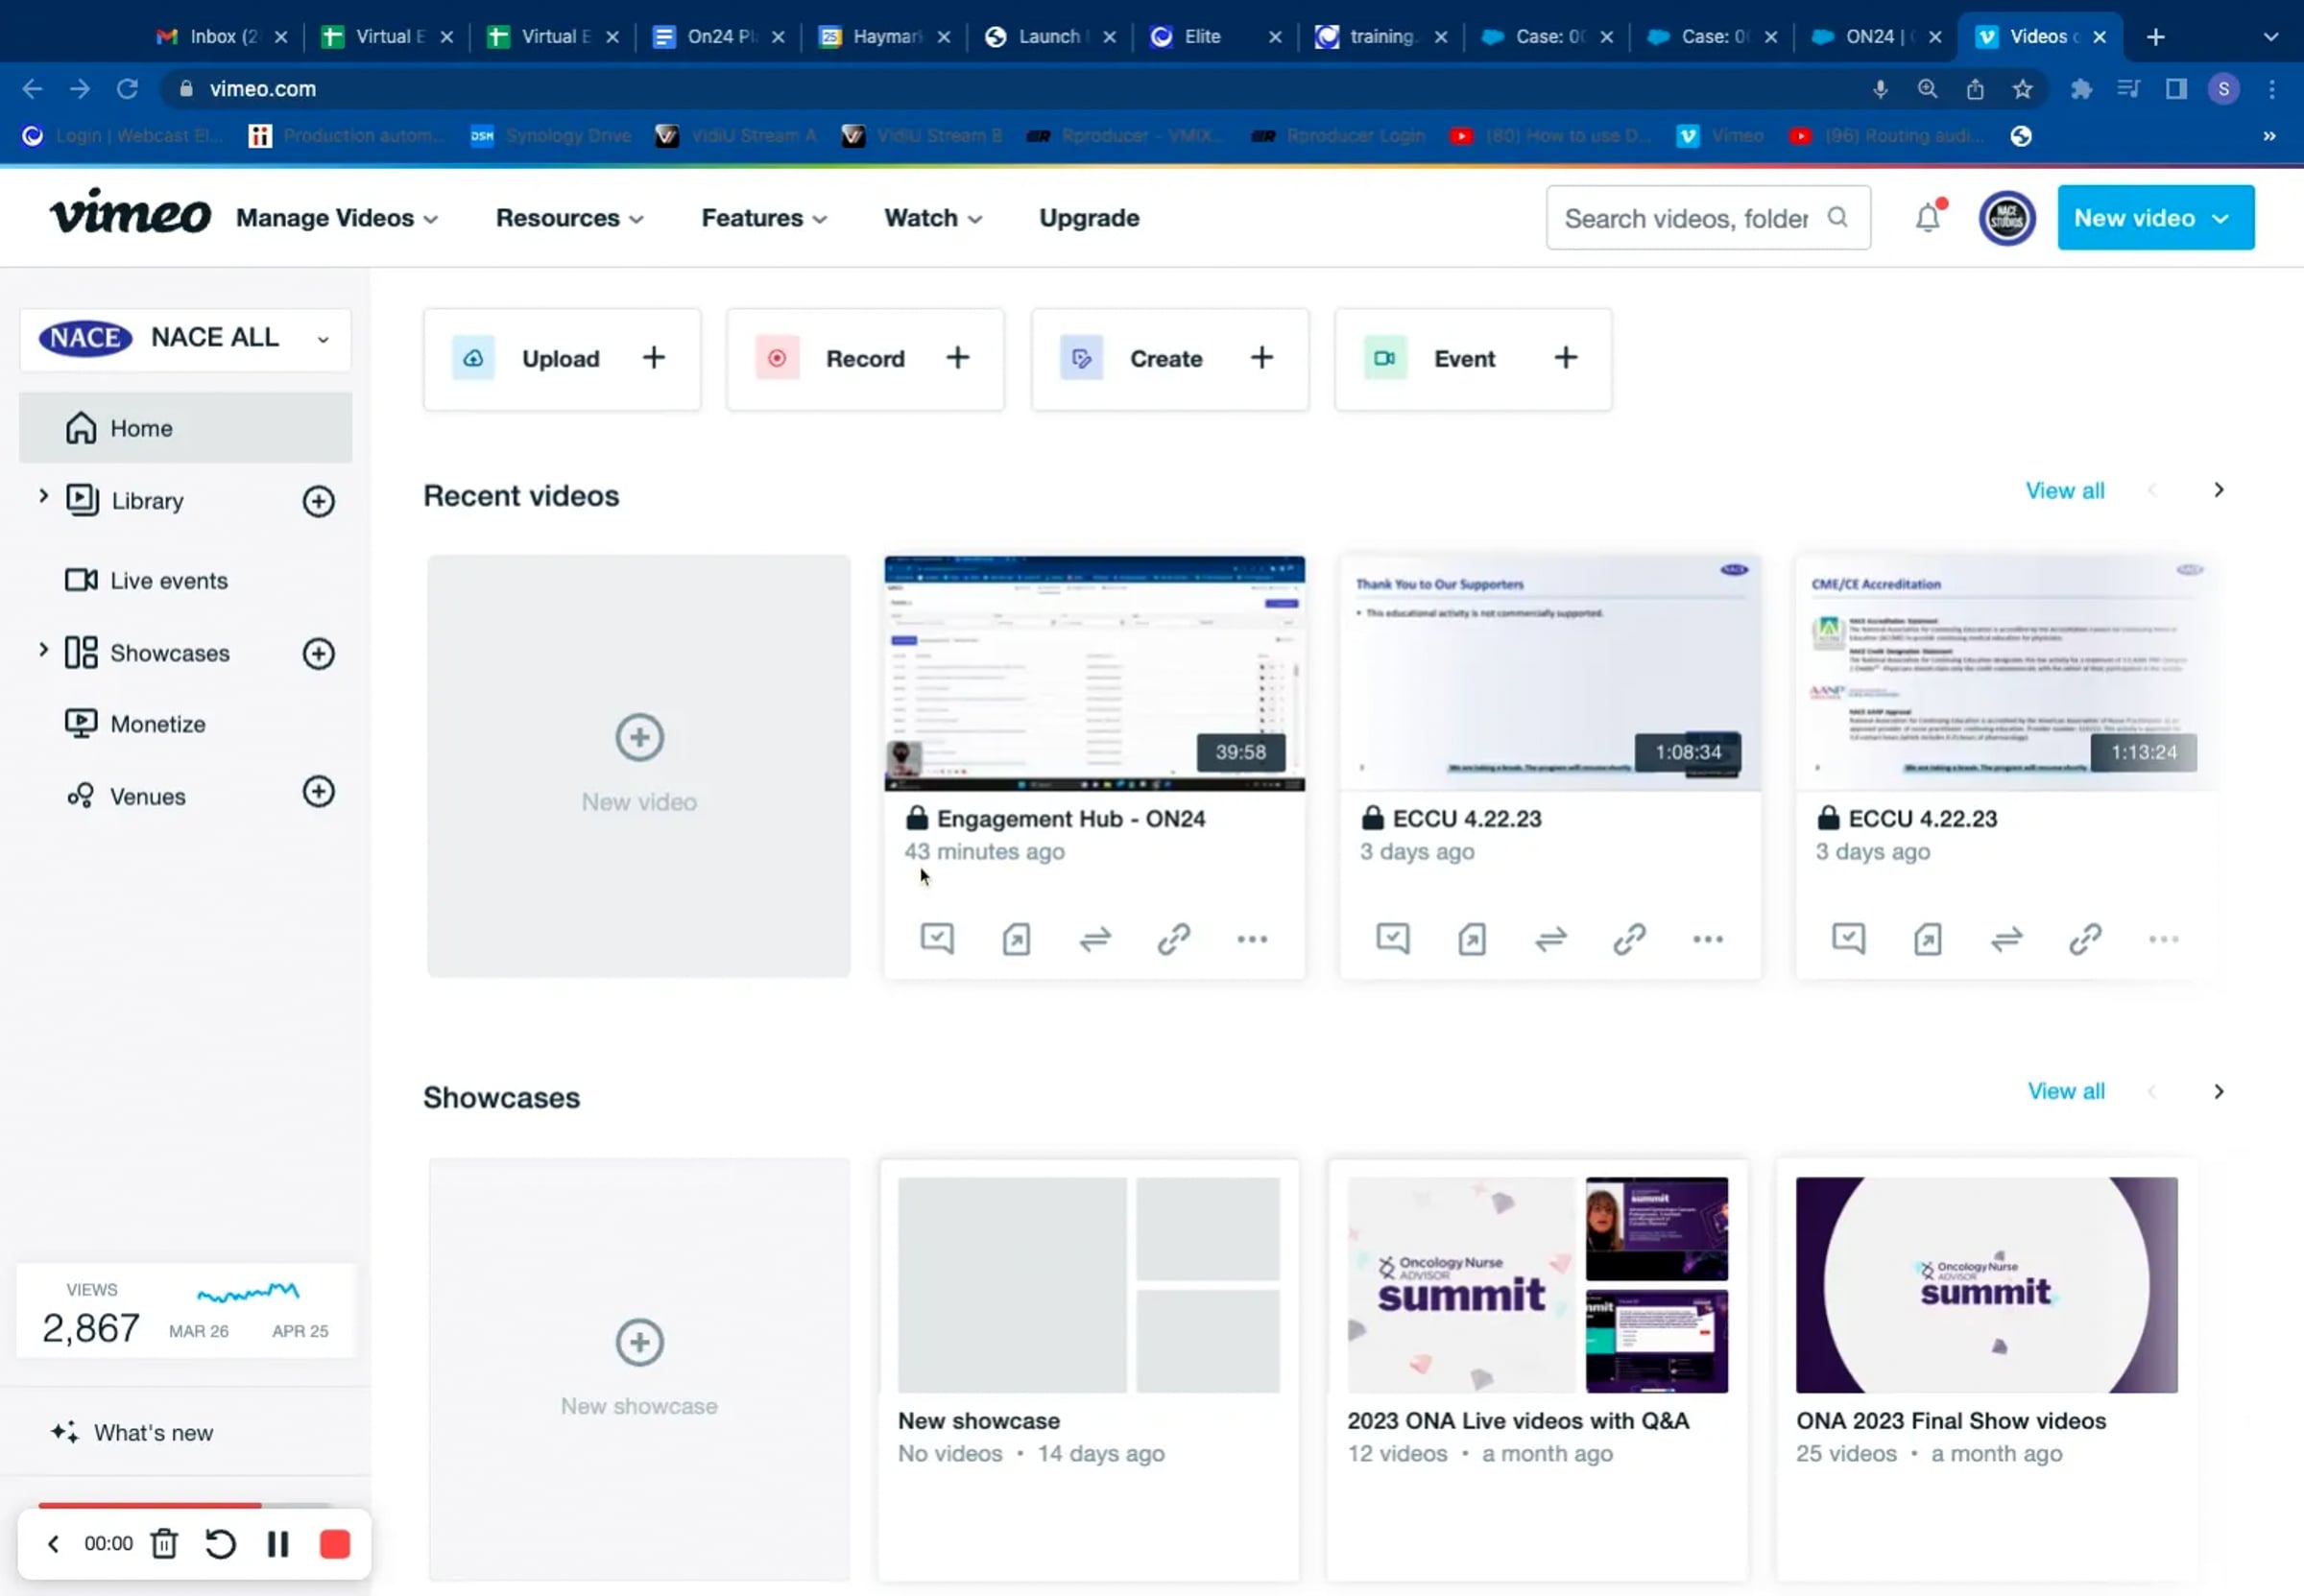2304x1596 pixels.
Task: Click the Record button
Action: 865,358
